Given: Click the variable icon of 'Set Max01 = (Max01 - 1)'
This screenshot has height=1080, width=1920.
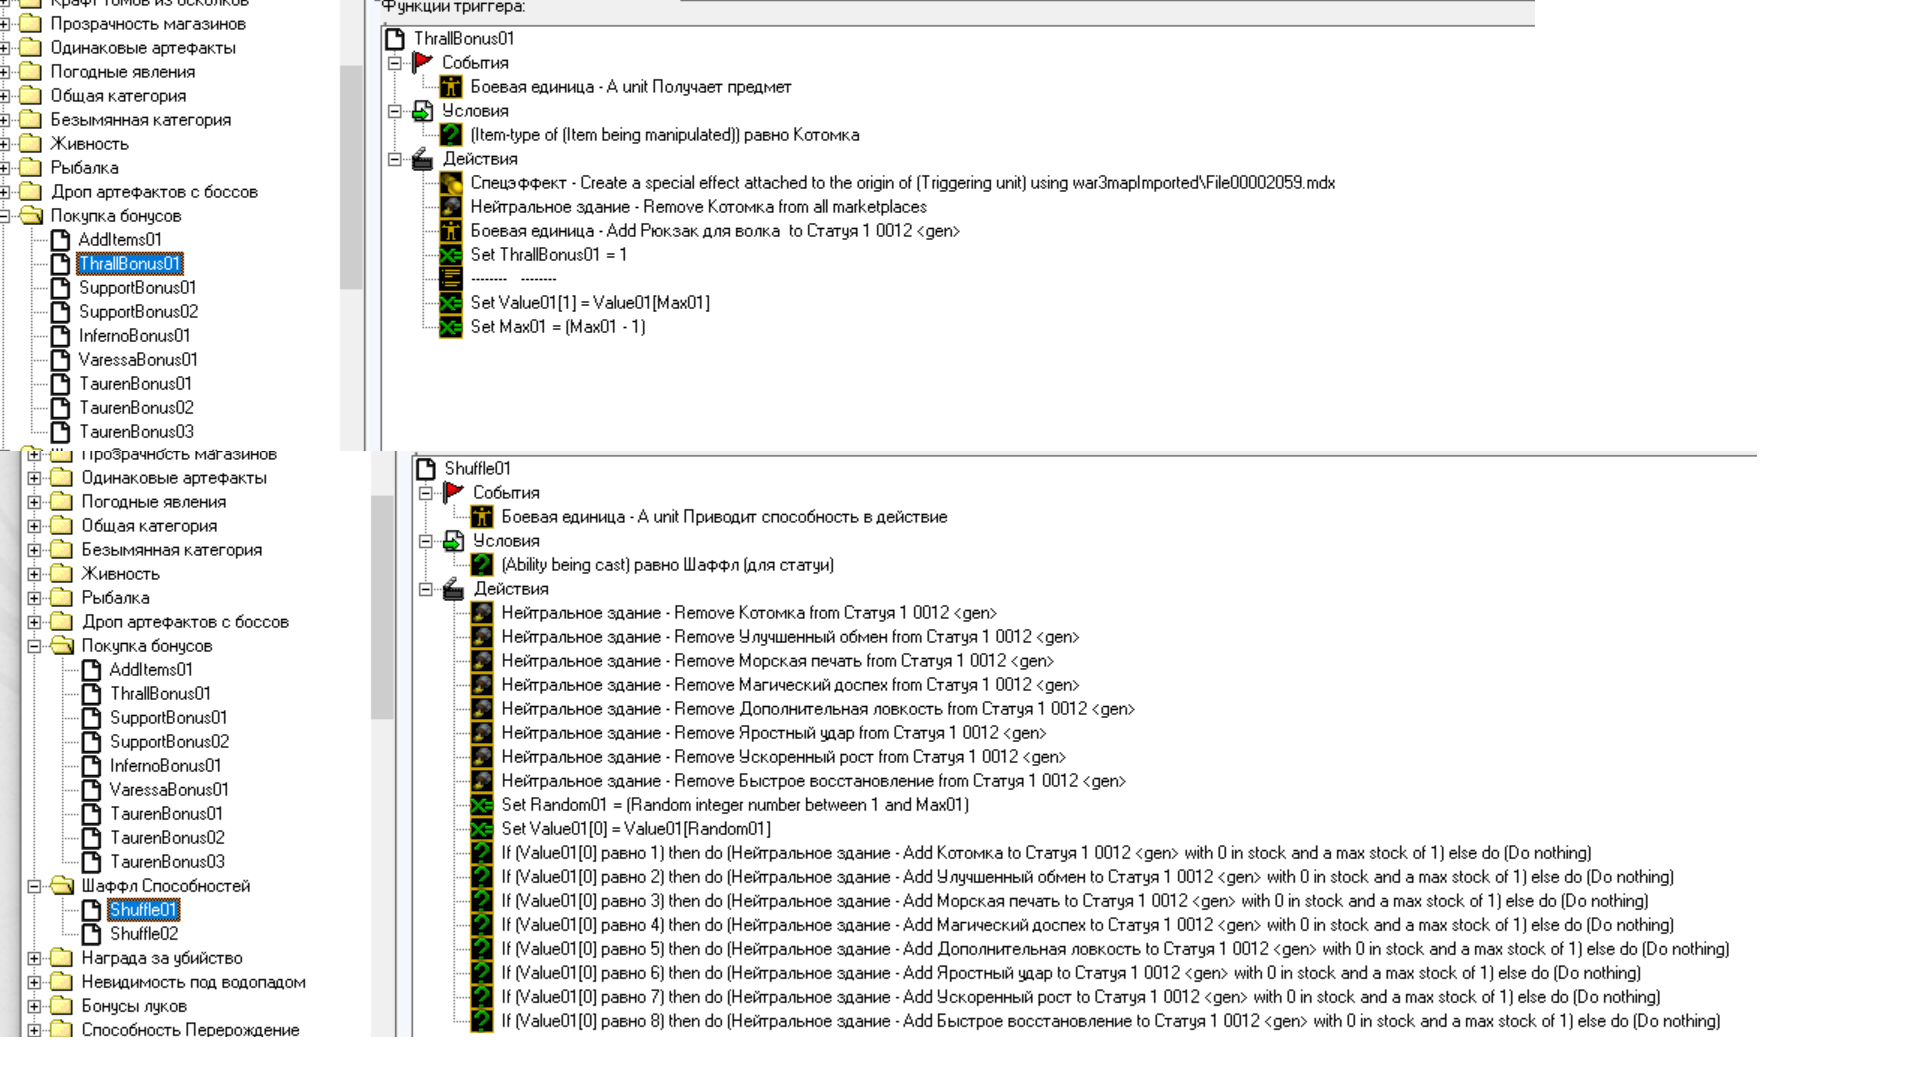Looking at the screenshot, I should click(x=451, y=327).
